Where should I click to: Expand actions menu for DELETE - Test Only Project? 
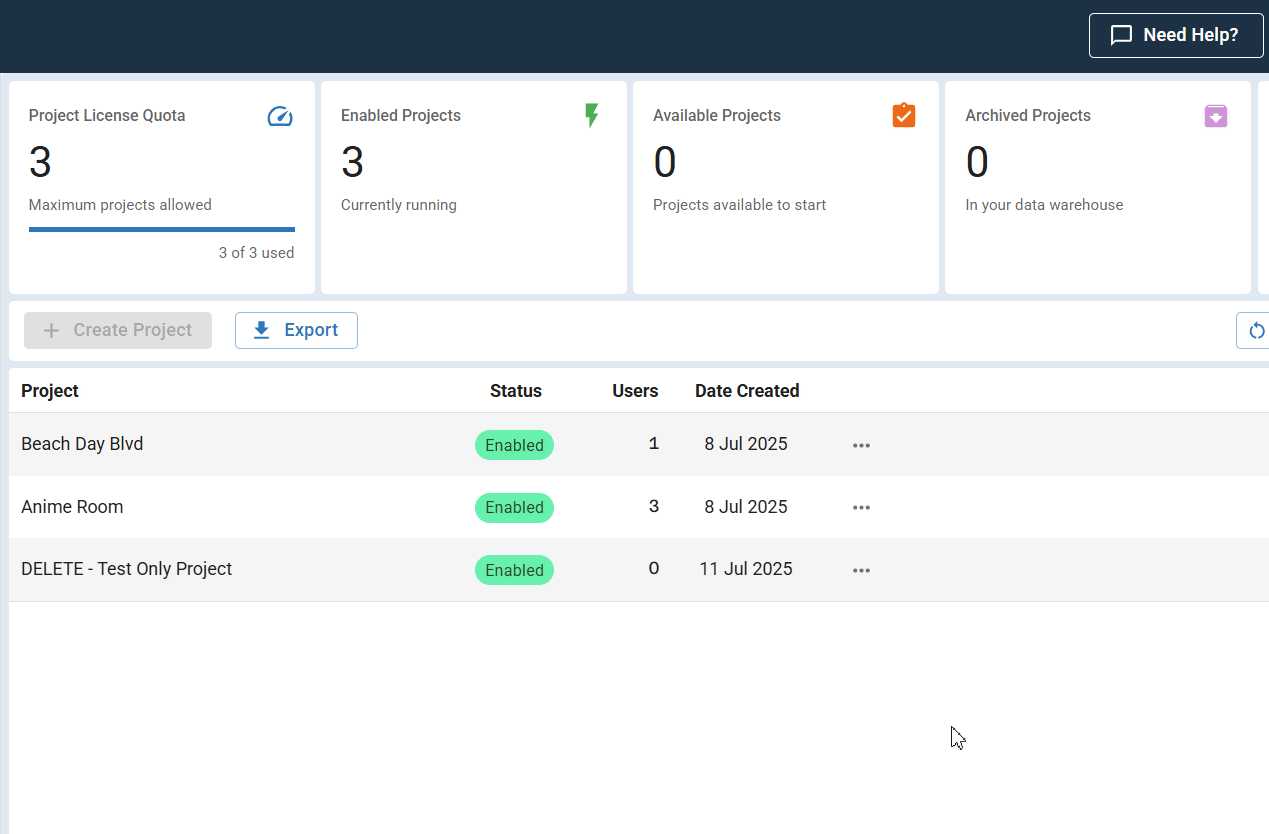861,570
